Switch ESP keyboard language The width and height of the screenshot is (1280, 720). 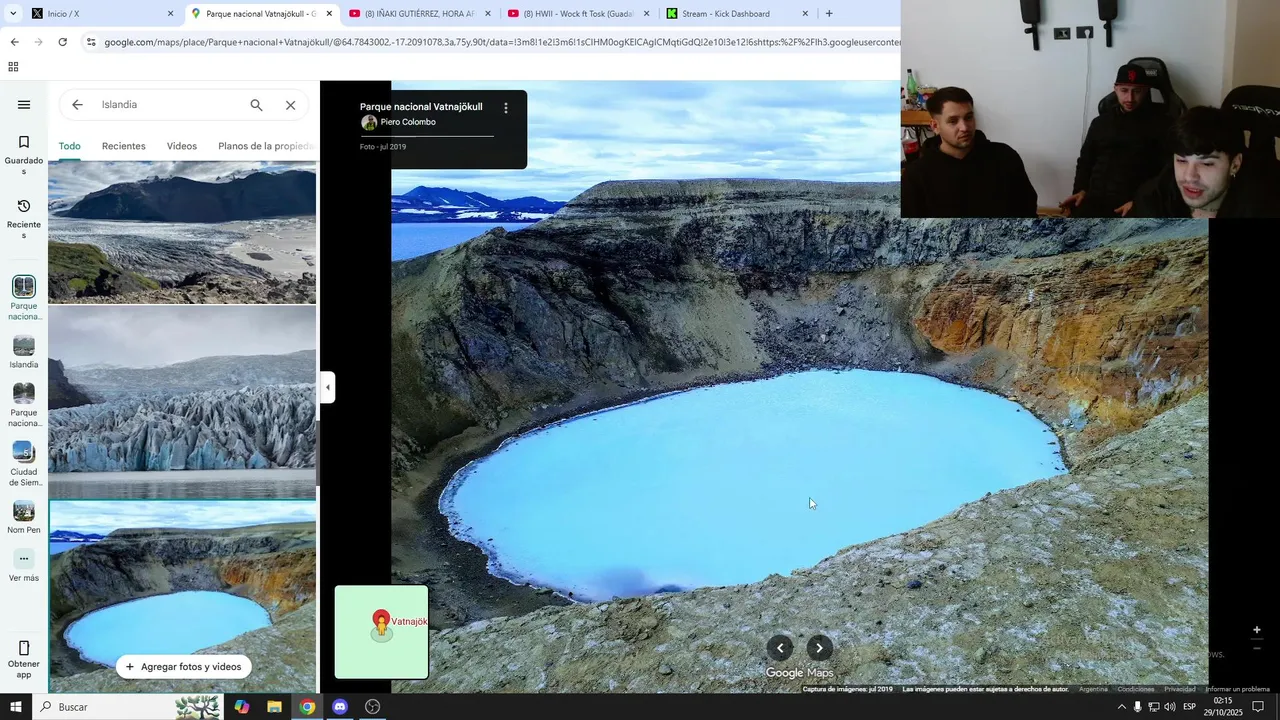pyautogui.click(x=1190, y=707)
